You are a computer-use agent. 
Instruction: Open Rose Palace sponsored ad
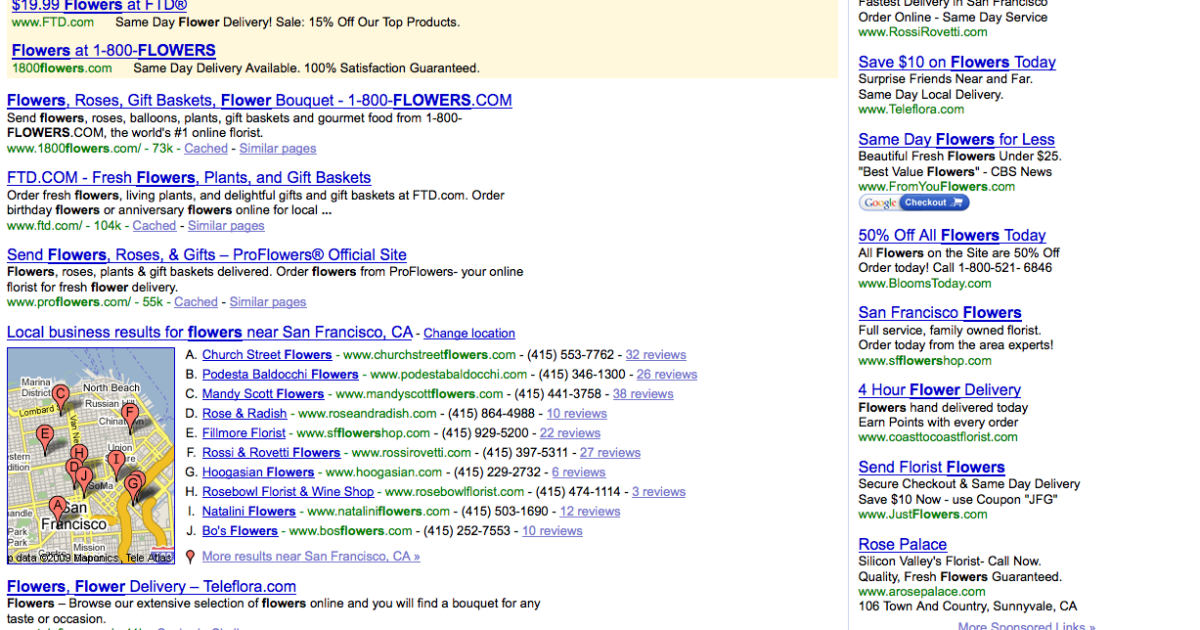tap(903, 544)
